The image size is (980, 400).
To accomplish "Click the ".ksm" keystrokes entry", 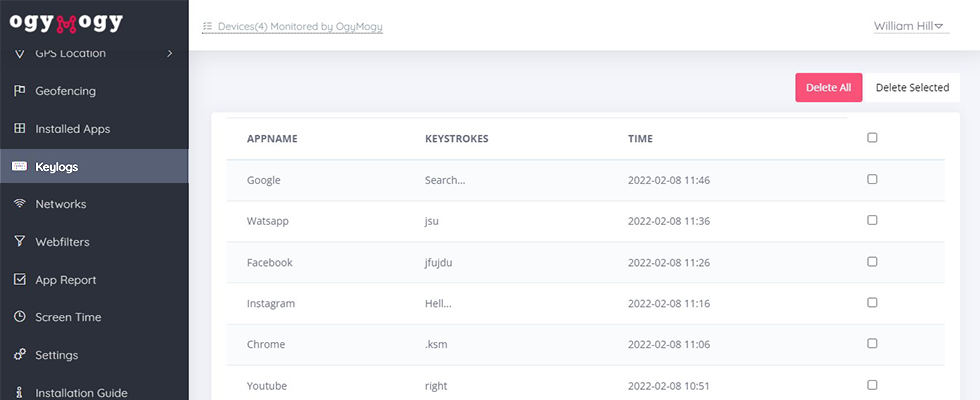I will [x=436, y=344].
